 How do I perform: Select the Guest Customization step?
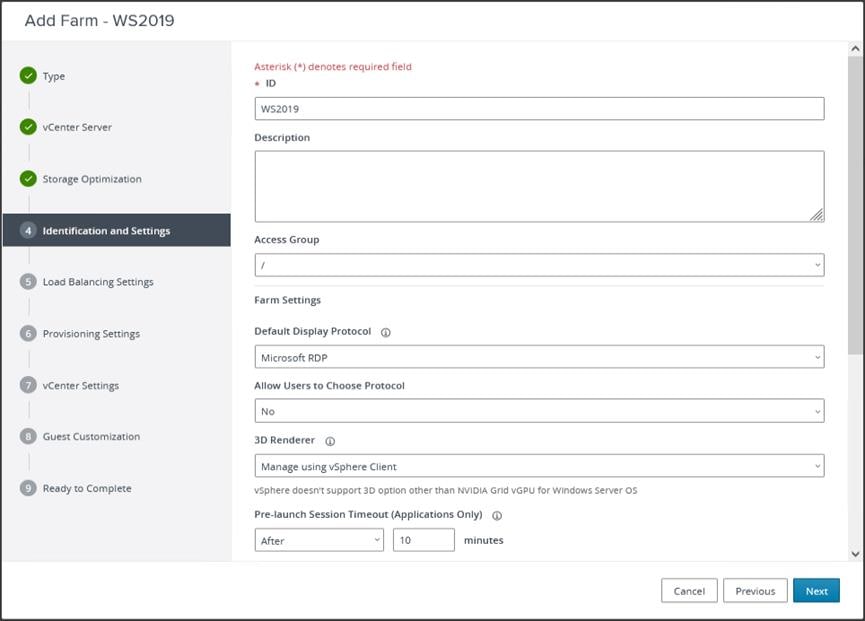91,437
